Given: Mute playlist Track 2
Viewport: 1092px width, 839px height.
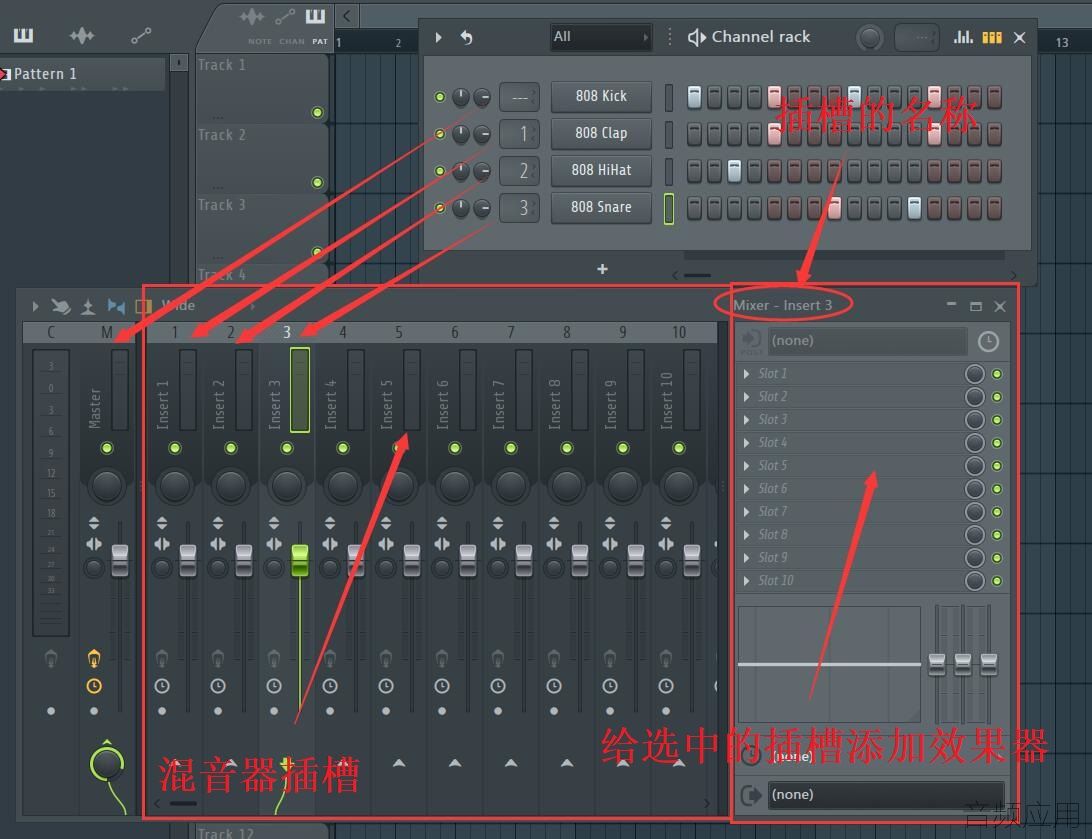Looking at the screenshot, I should pyautogui.click(x=318, y=182).
